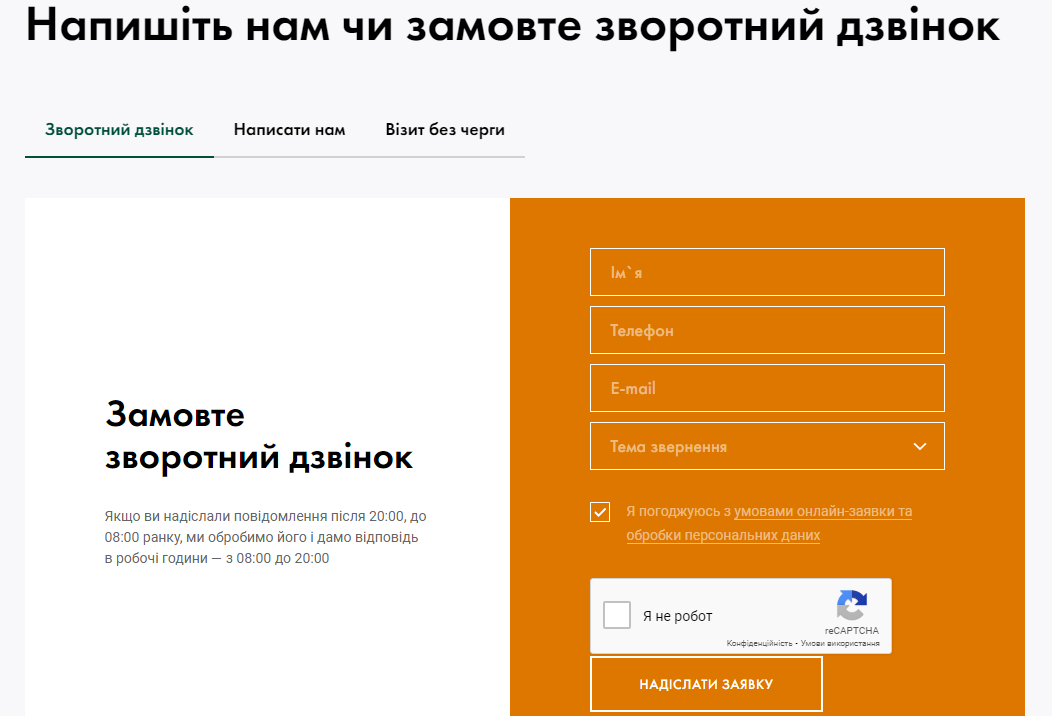
Task: Focus the Ім'я input field
Action: pos(767,272)
